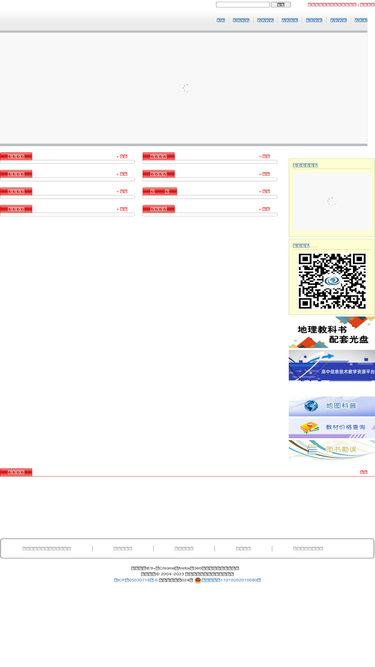Open the 图书勘误 banner link
The height and width of the screenshot is (667, 375).
pos(332,449)
